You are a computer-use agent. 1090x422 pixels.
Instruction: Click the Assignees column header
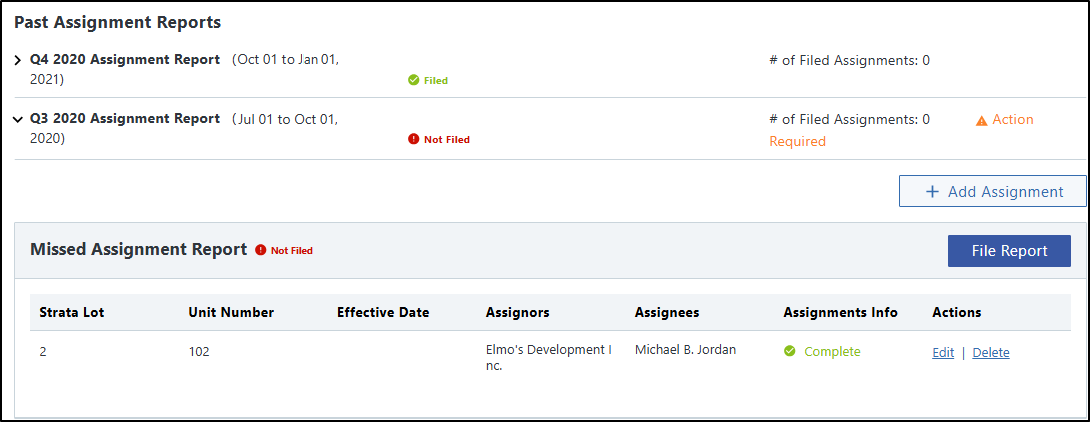(x=667, y=313)
